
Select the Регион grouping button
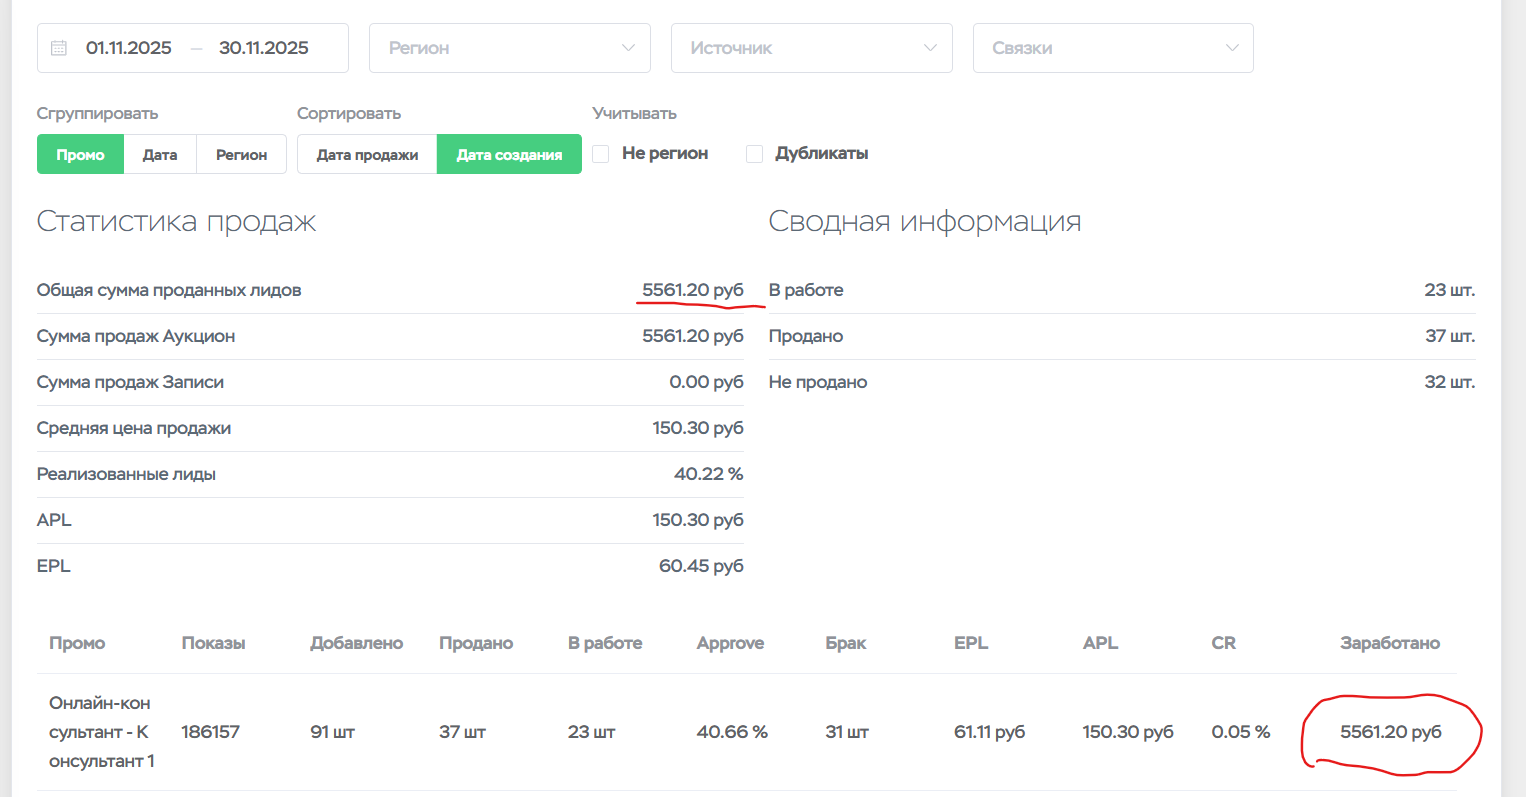(242, 154)
